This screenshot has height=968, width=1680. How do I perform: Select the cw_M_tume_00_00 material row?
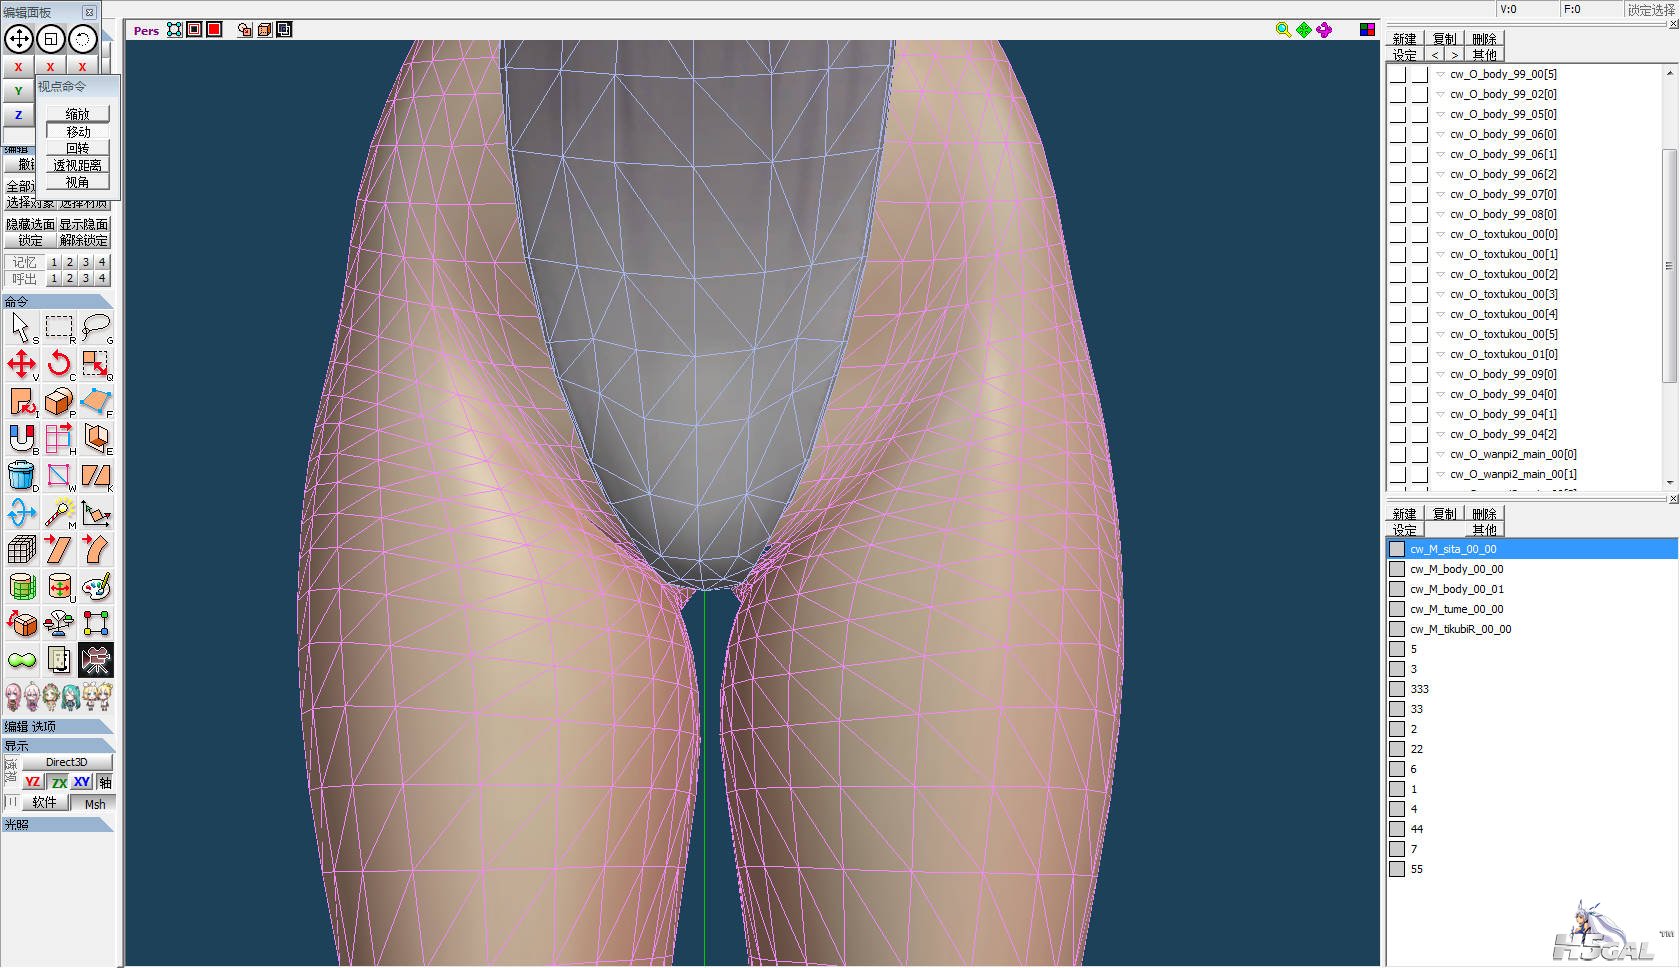pyautogui.click(x=1456, y=609)
